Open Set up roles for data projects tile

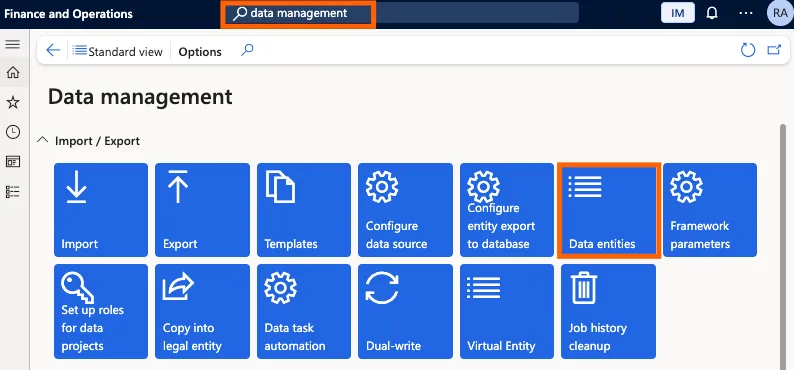tap(101, 311)
